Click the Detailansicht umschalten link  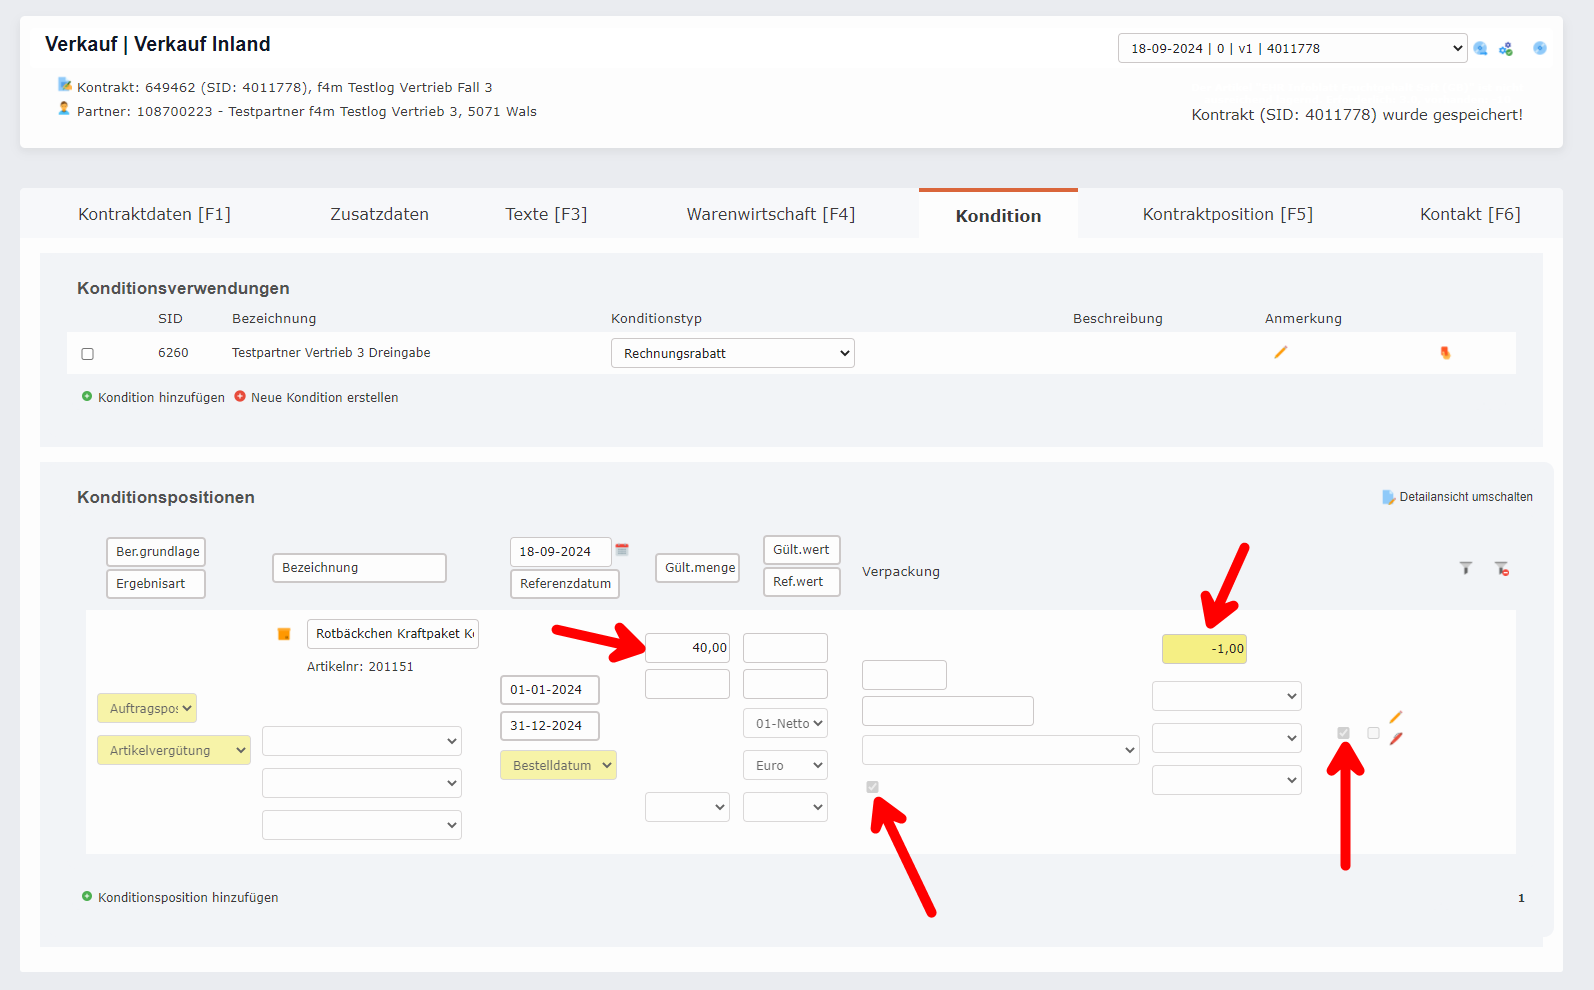pos(1466,497)
